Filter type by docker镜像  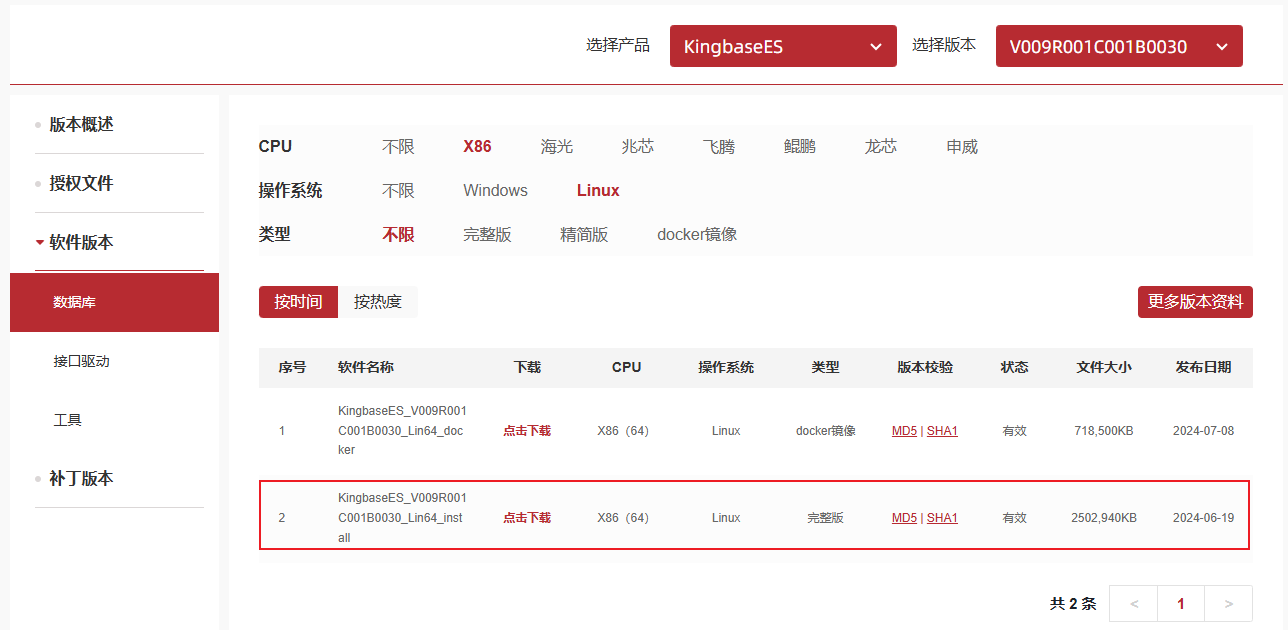[x=697, y=234]
